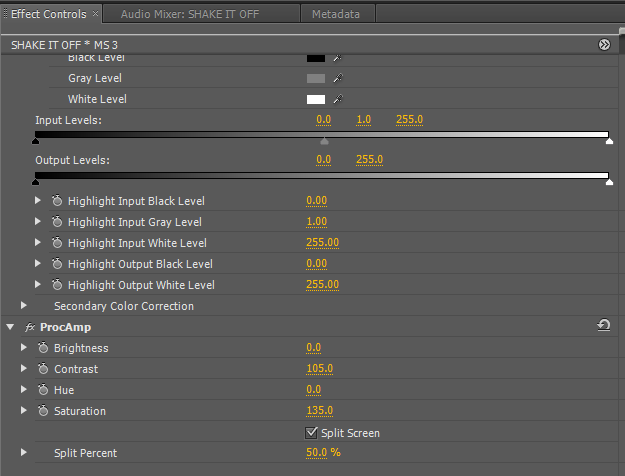
Task: Edit Output Levels black value 0.0
Action: click(323, 159)
